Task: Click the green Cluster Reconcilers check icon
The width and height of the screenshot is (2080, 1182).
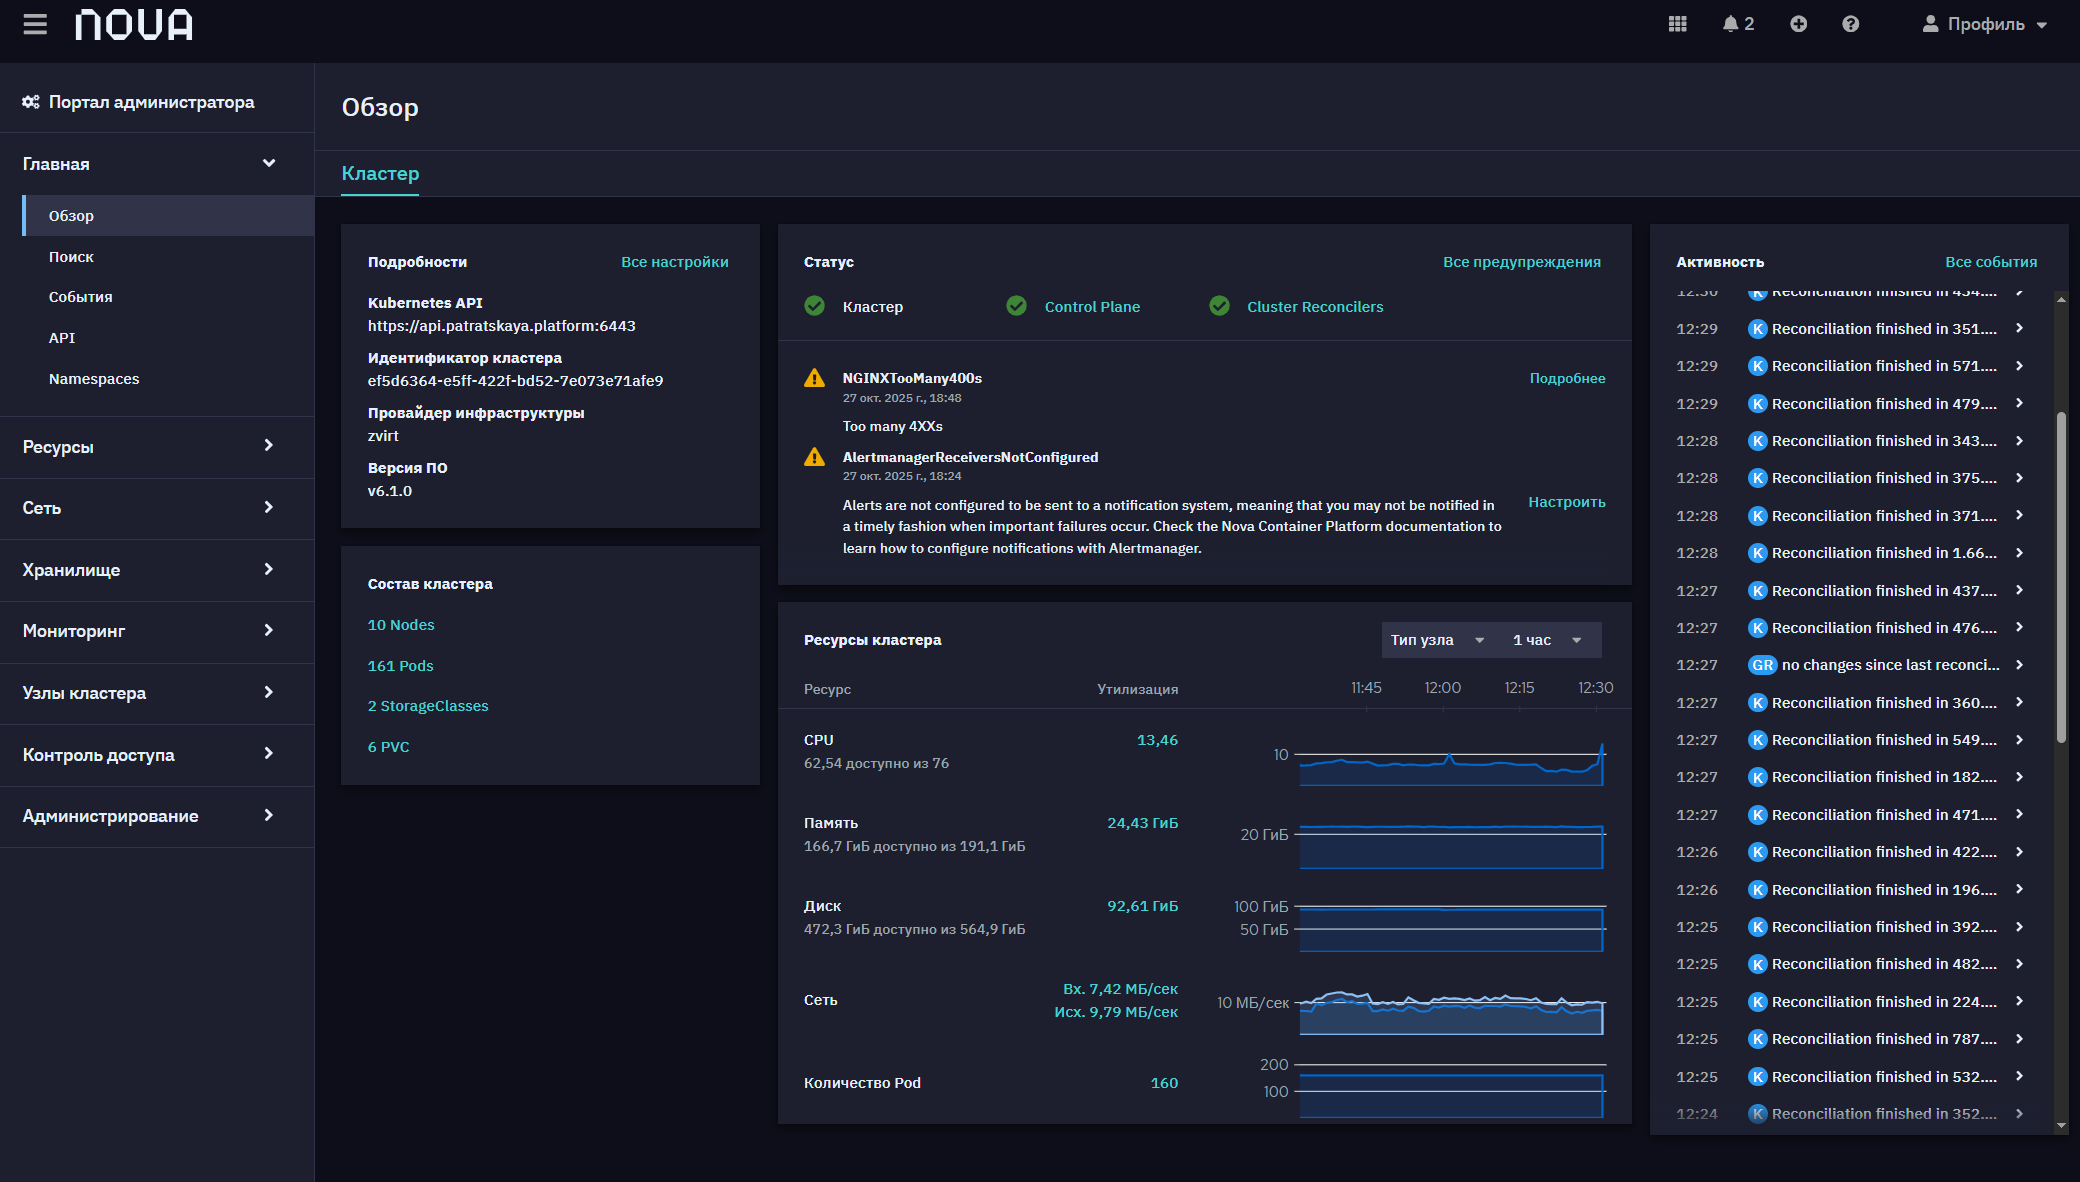Action: point(1220,306)
